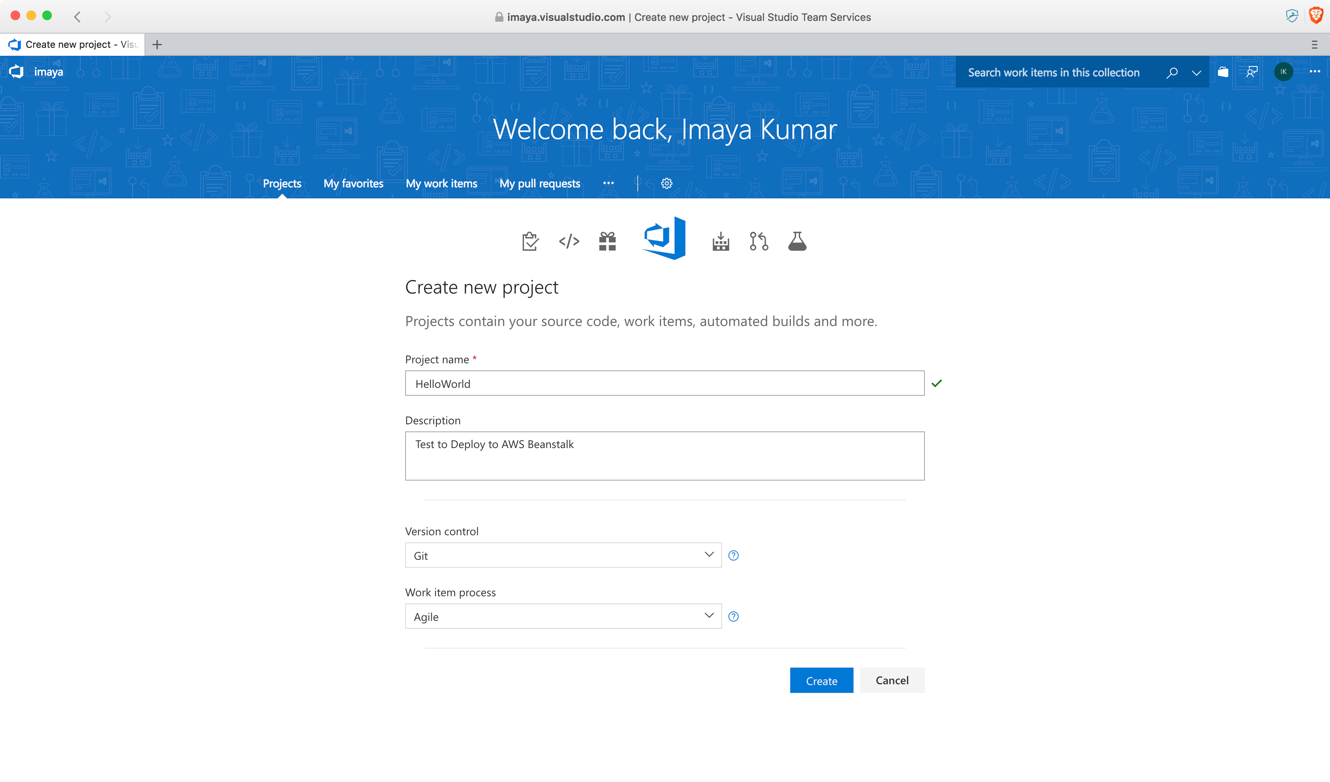
Task: Open the Test flask icon
Action: point(797,241)
